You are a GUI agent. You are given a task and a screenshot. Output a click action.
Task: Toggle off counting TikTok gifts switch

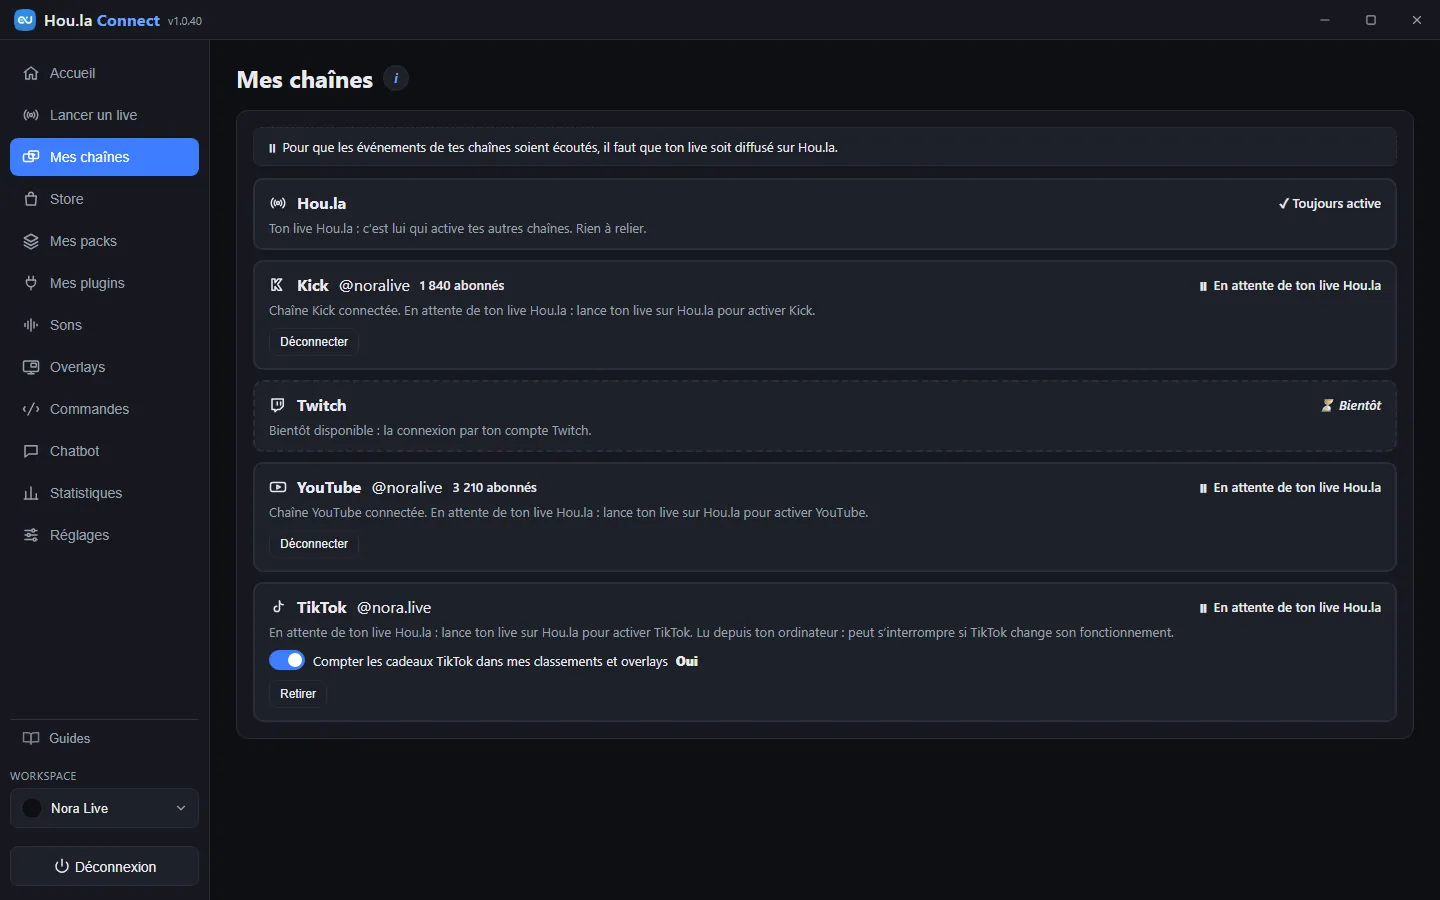[287, 661]
